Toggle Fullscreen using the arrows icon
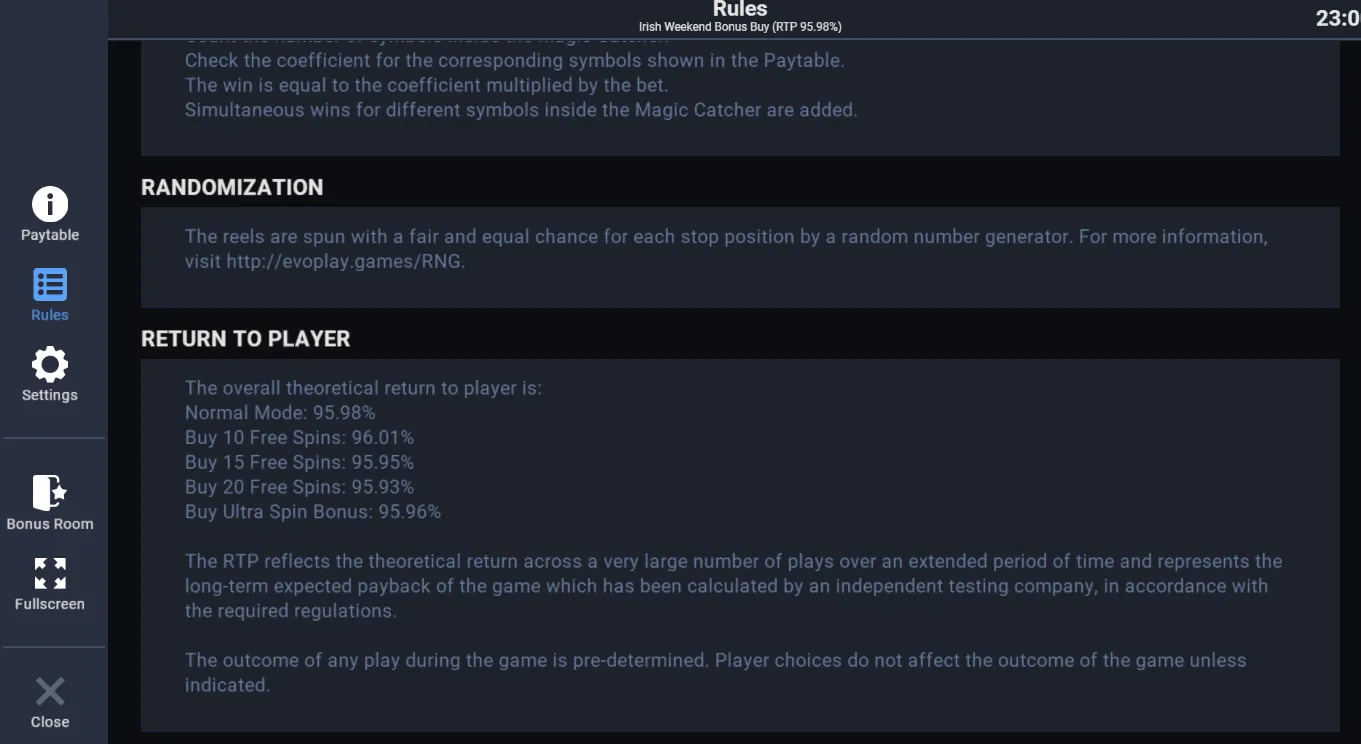 pyautogui.click(x=50, y=574)
